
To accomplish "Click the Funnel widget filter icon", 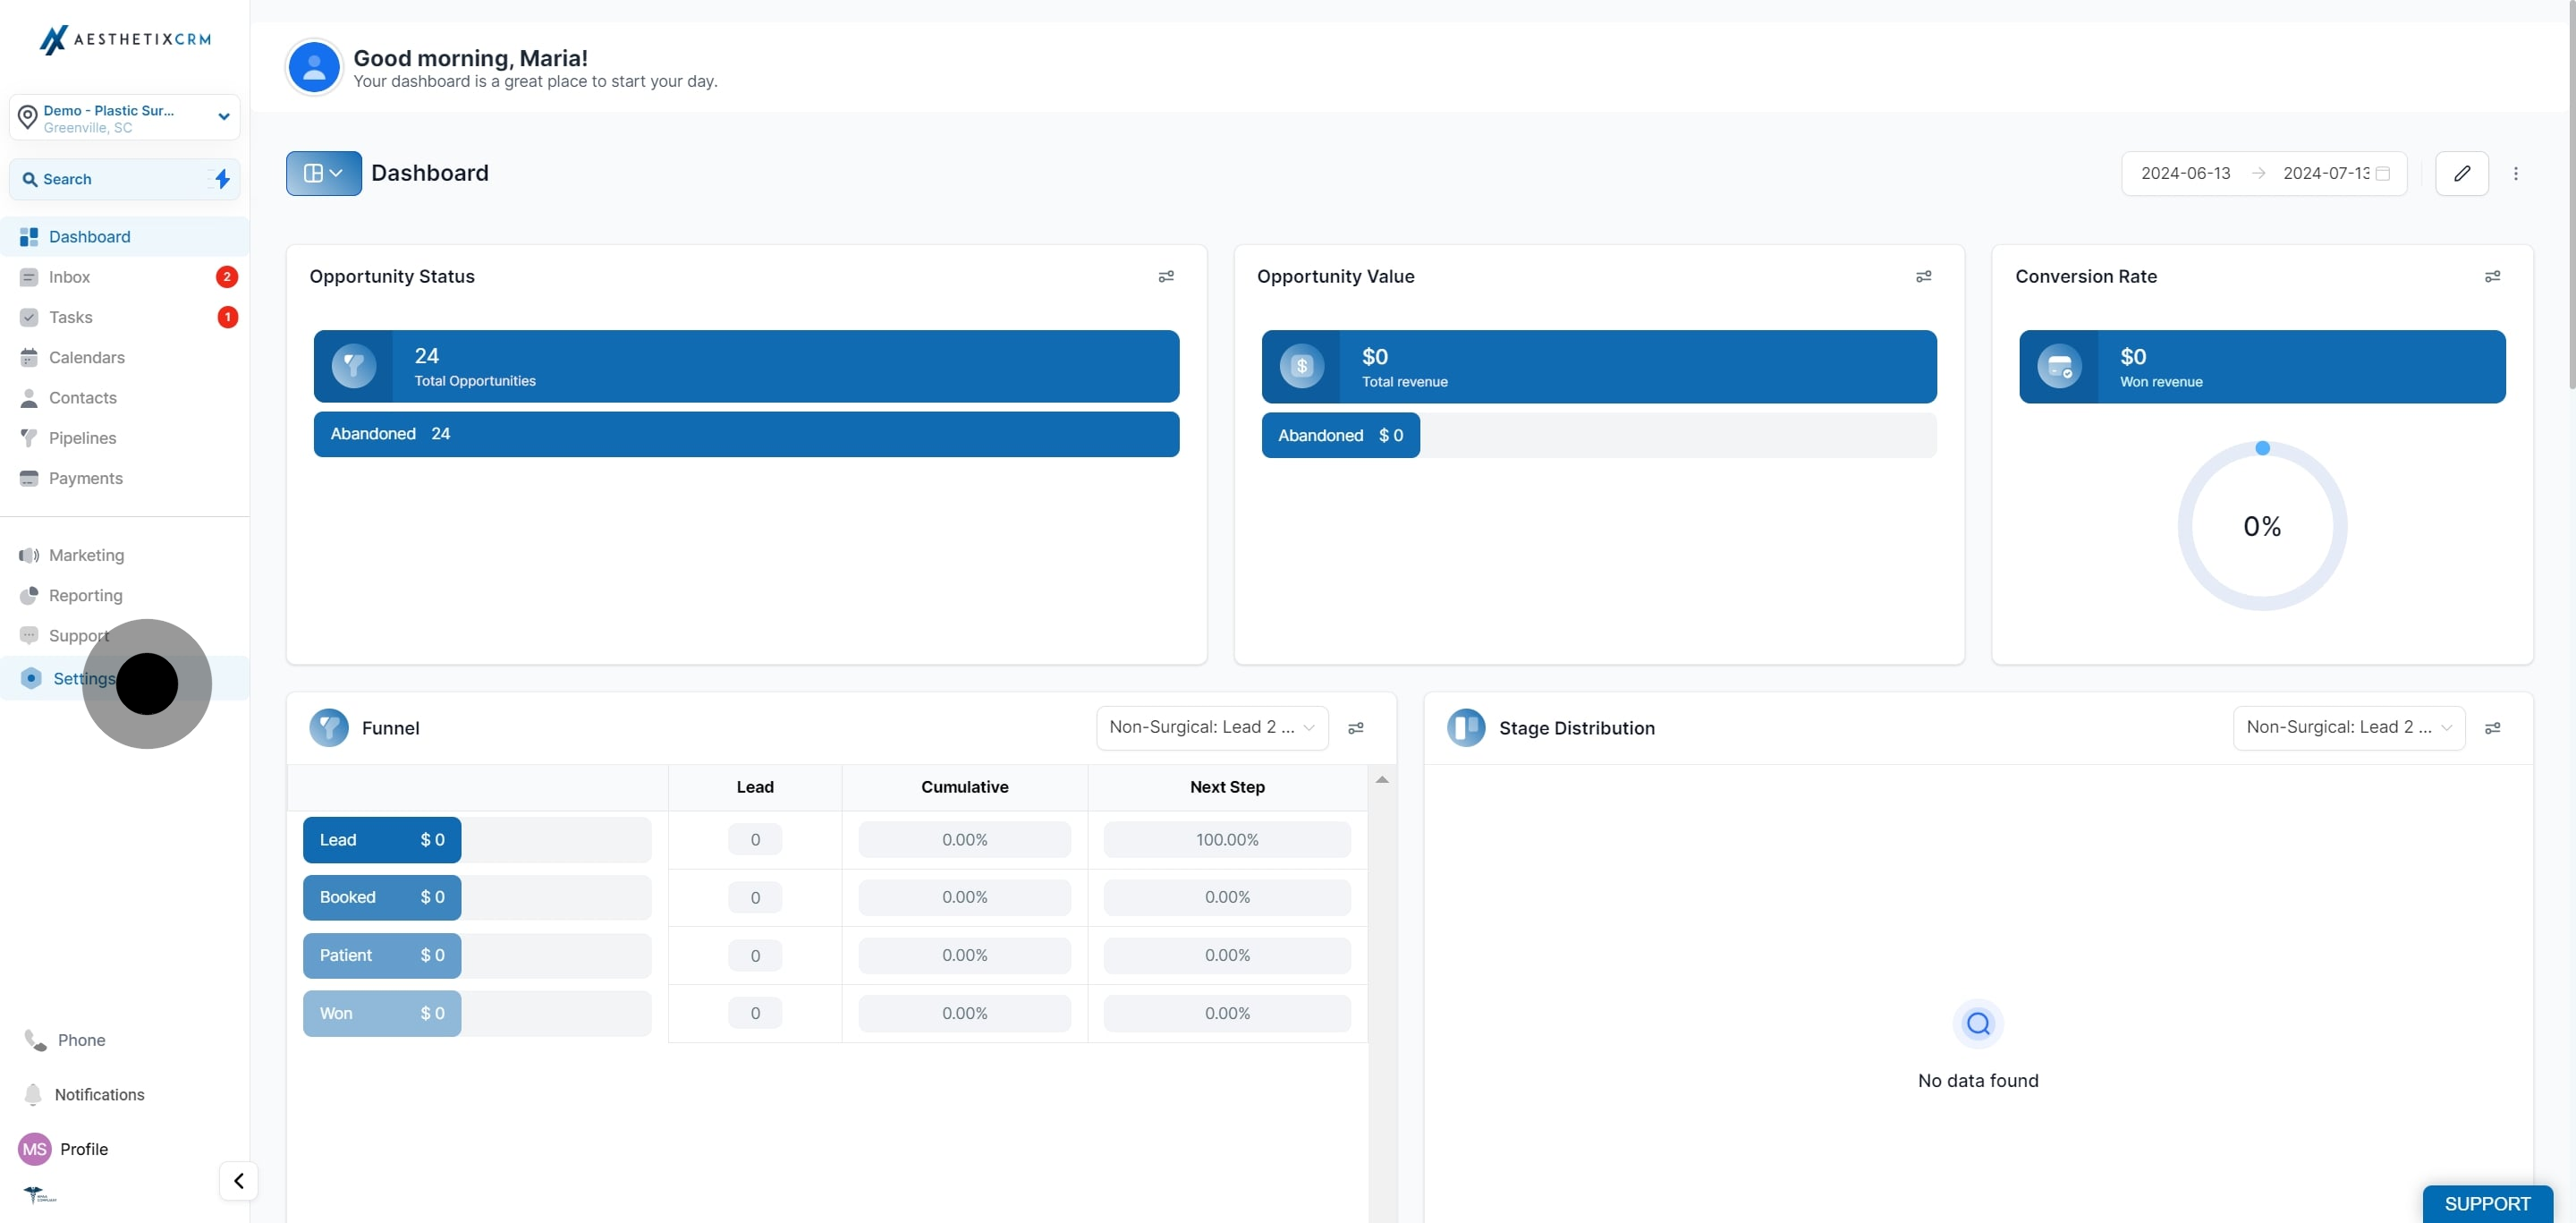I will (1355, 728).
